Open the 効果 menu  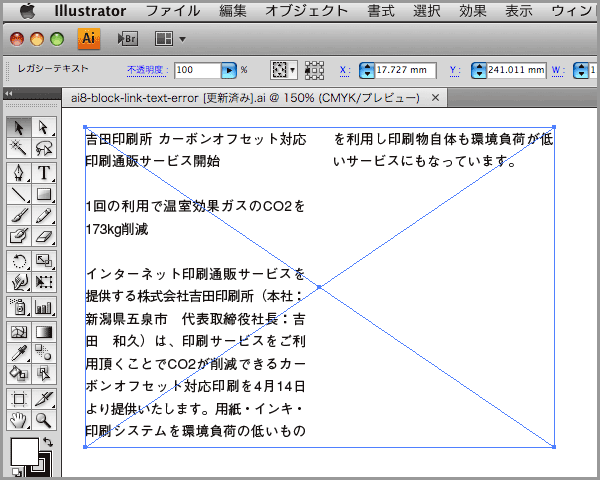472,11
